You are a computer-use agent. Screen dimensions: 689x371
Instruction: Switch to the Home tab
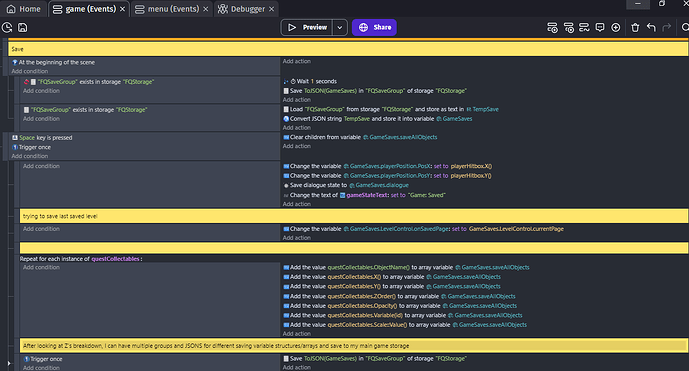(23, 9)
